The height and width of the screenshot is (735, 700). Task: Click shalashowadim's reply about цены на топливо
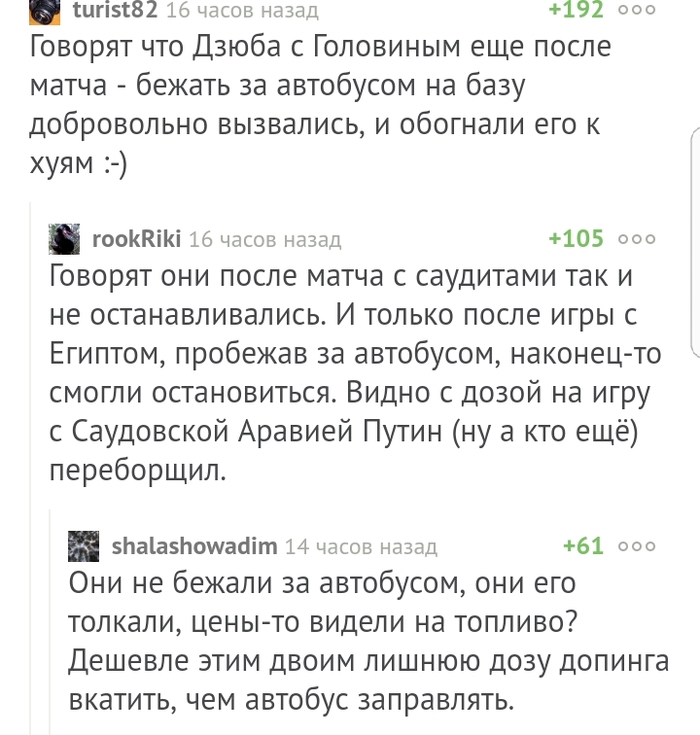pos(350,640)
